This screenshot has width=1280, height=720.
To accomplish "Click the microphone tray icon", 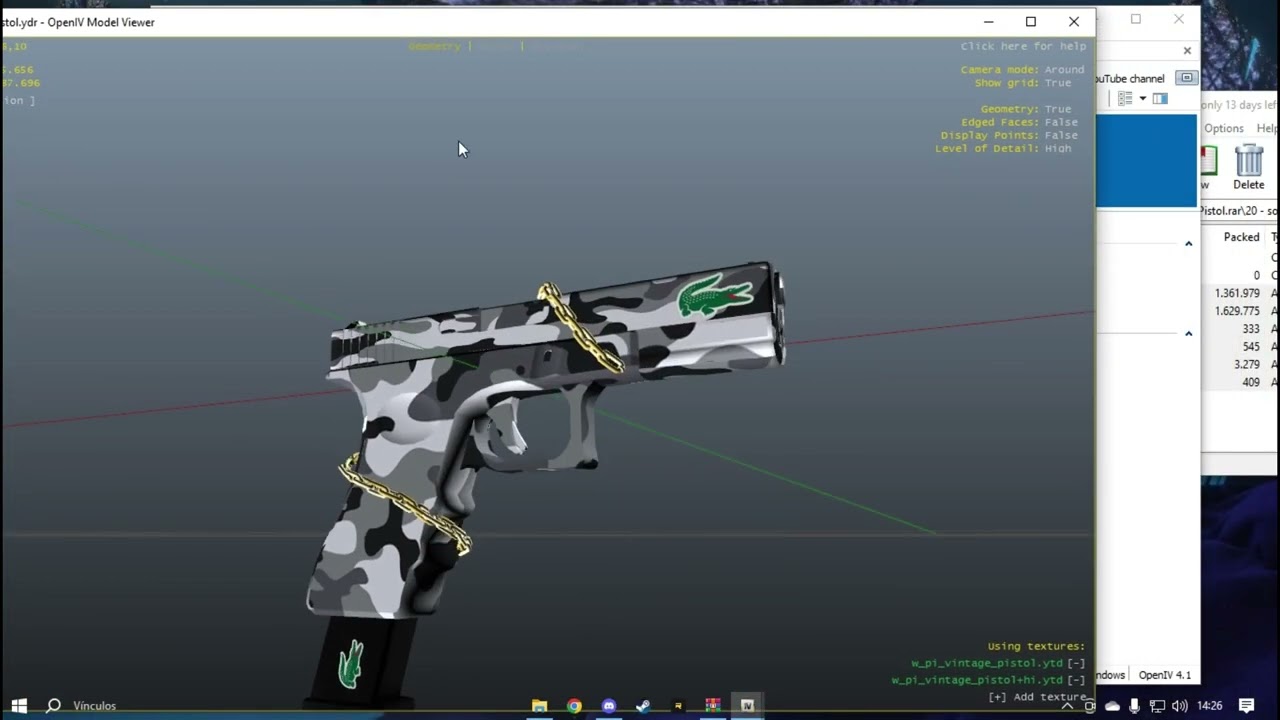I will point(1135,706).
